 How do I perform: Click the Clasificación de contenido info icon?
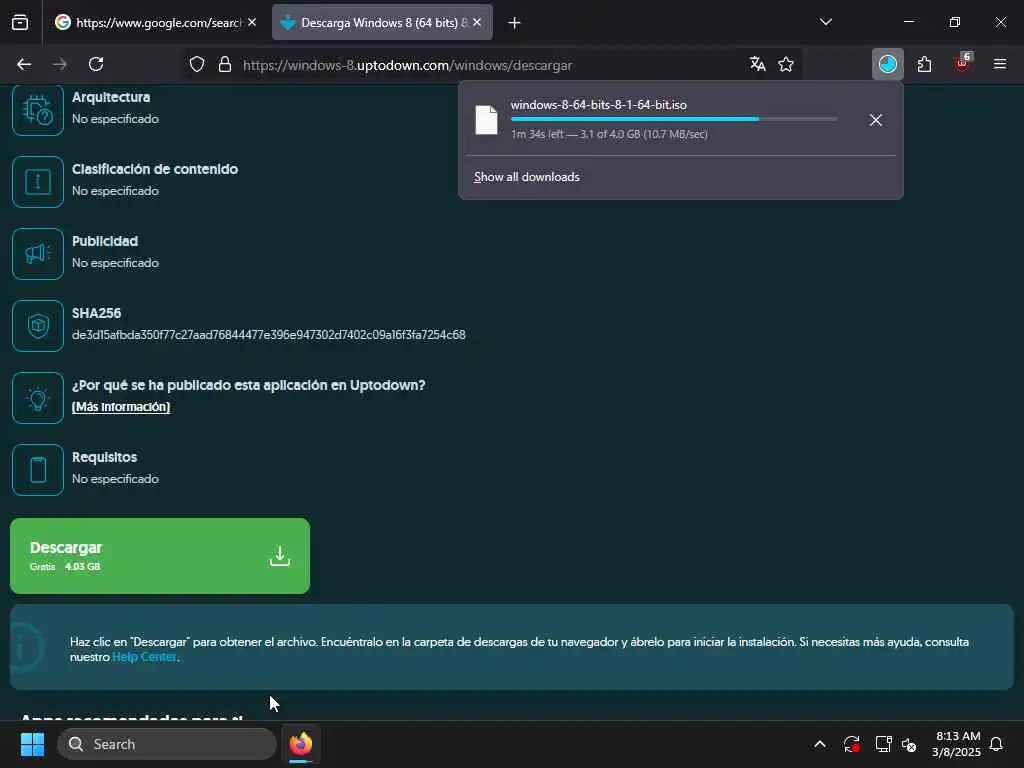coord(38,182)
